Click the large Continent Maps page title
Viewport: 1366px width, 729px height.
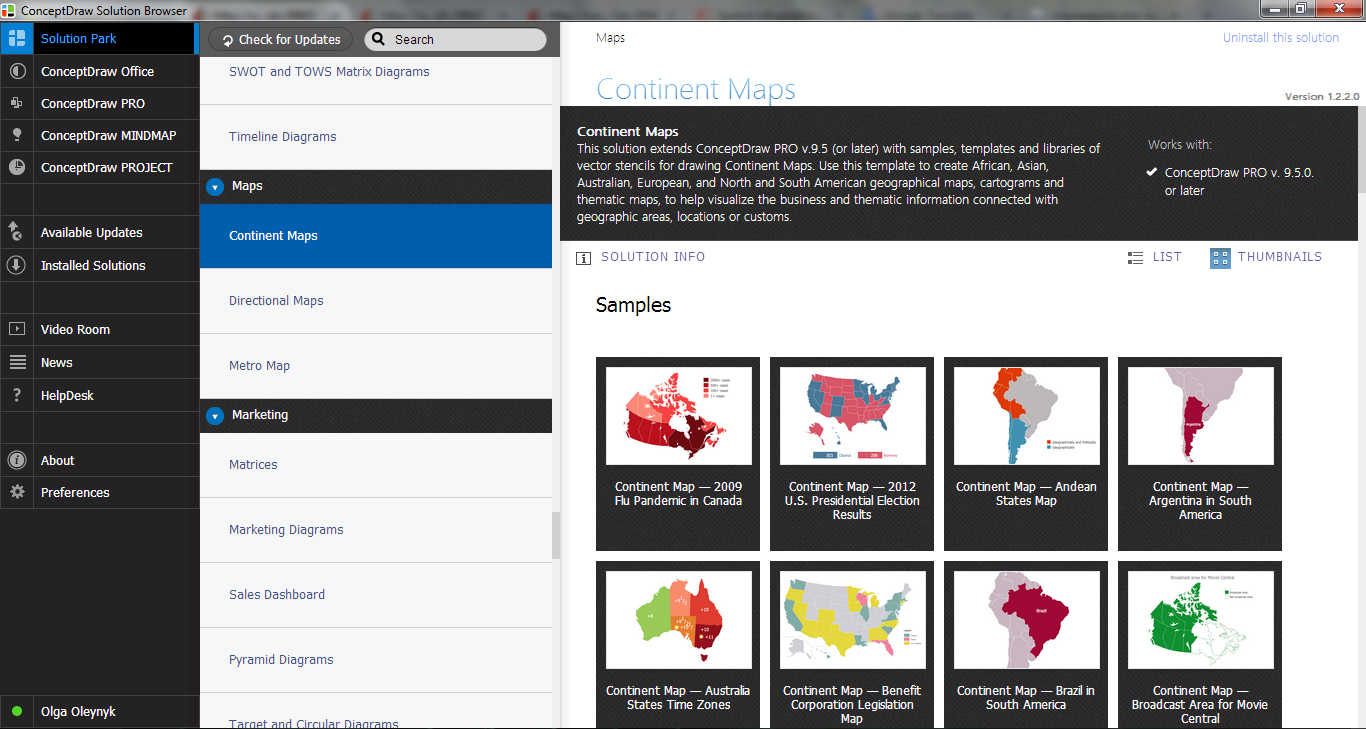pos(696,89)
